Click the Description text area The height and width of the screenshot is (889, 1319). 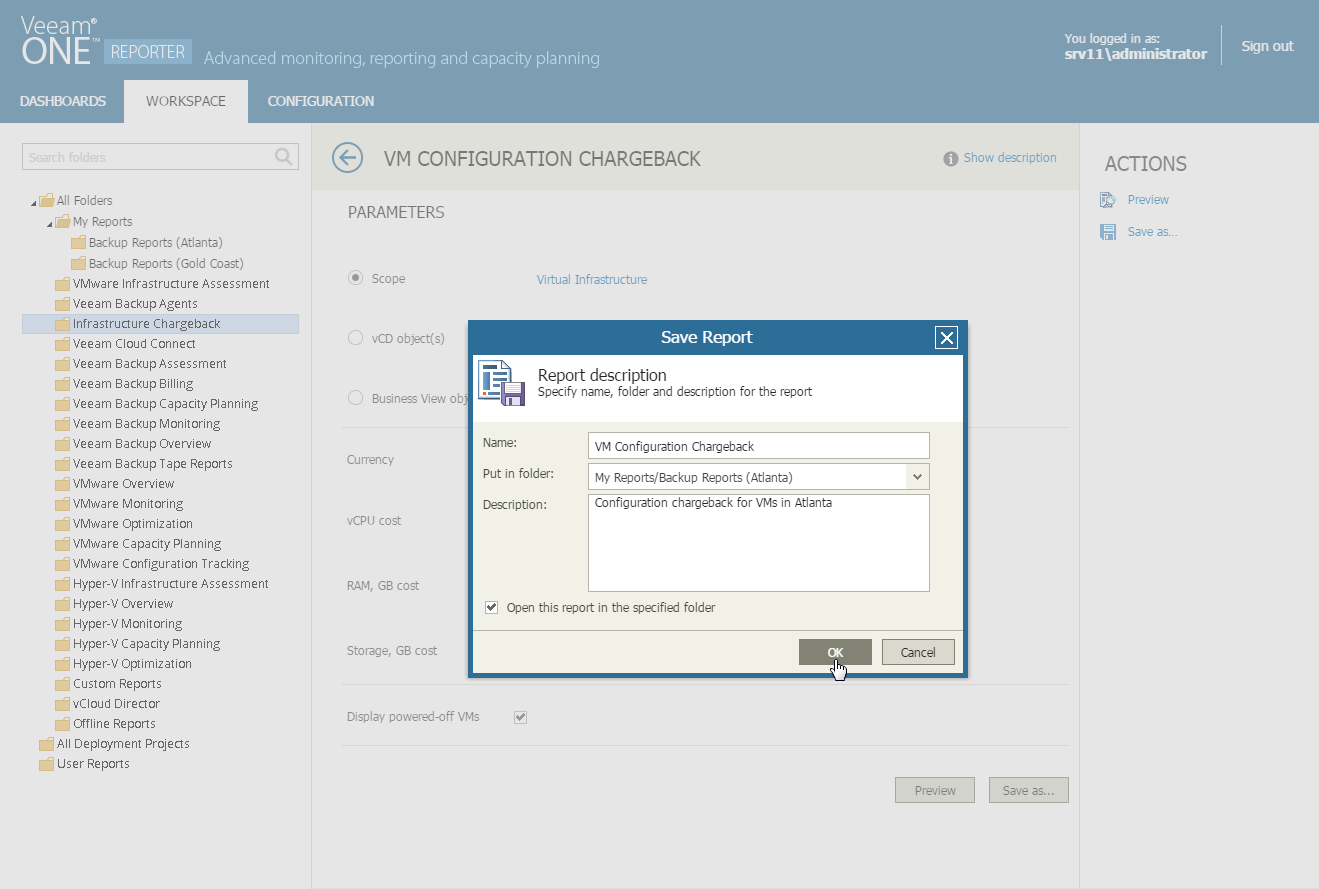point(759,543)
